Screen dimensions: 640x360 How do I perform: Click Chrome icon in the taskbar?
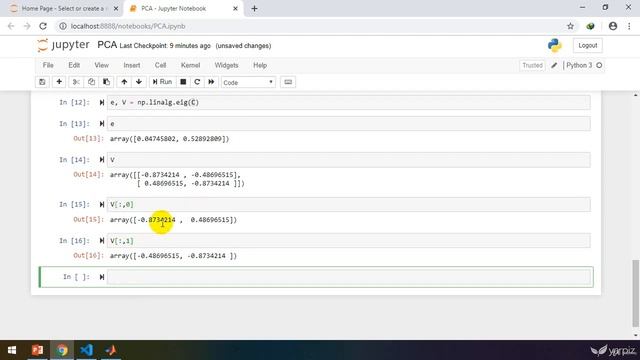(62, 350)
